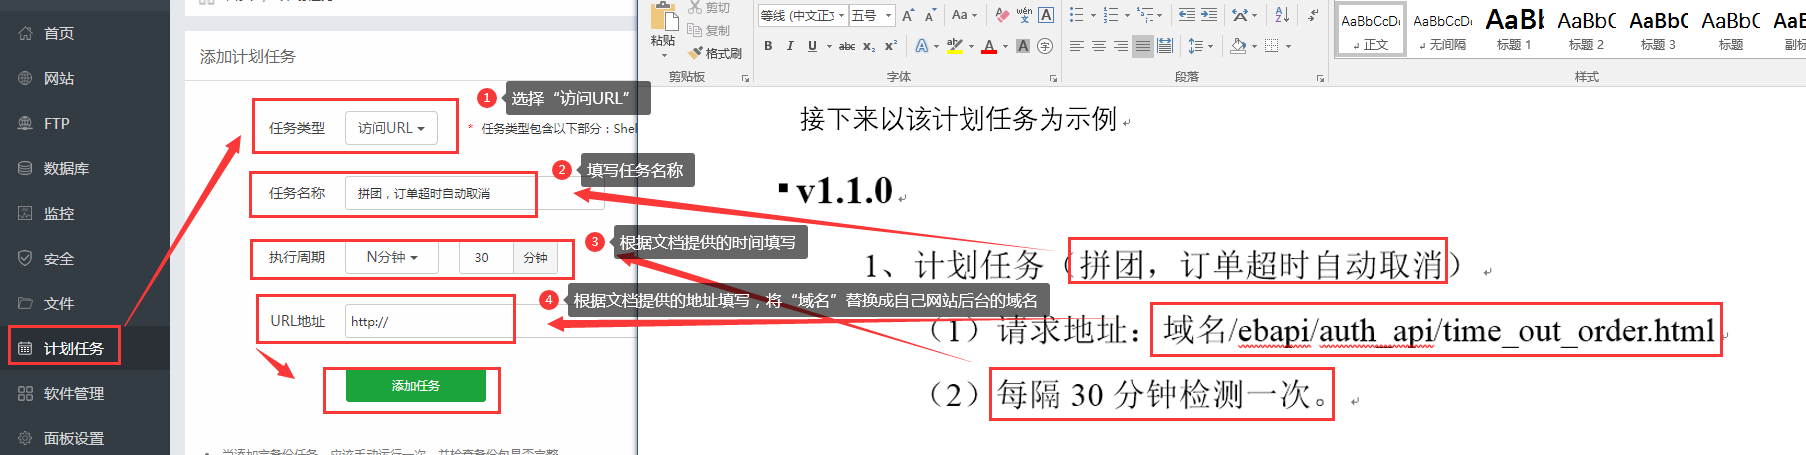Apply yellow text highlight color
The image size is (1806, 455).
(x=955, y=46)
